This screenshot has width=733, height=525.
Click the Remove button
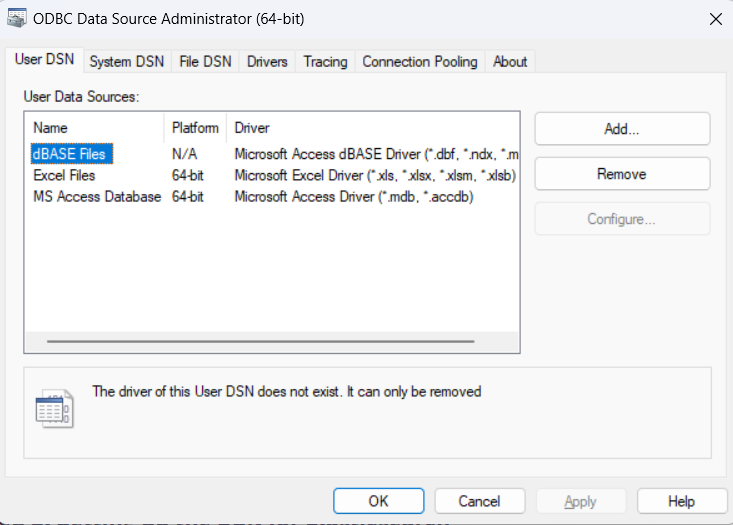(x=622, y=174)
